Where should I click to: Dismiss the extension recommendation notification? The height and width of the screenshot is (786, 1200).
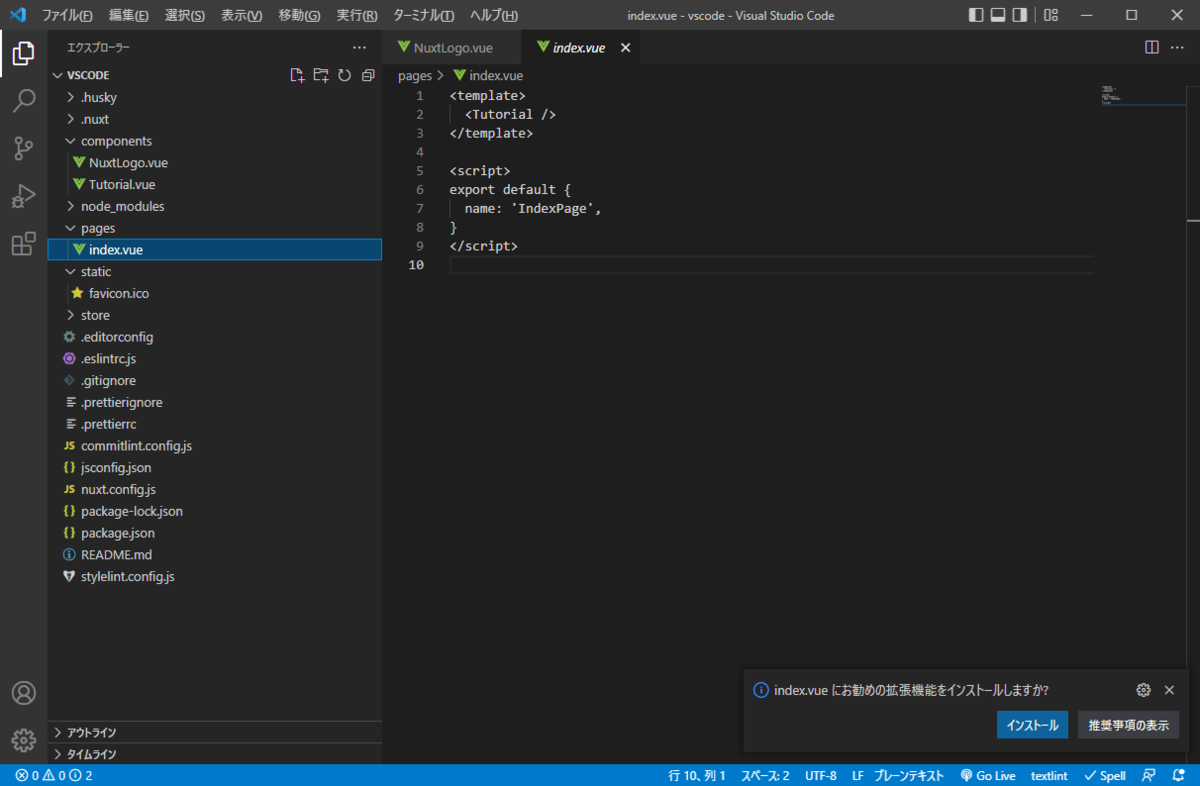[1169, 690]
